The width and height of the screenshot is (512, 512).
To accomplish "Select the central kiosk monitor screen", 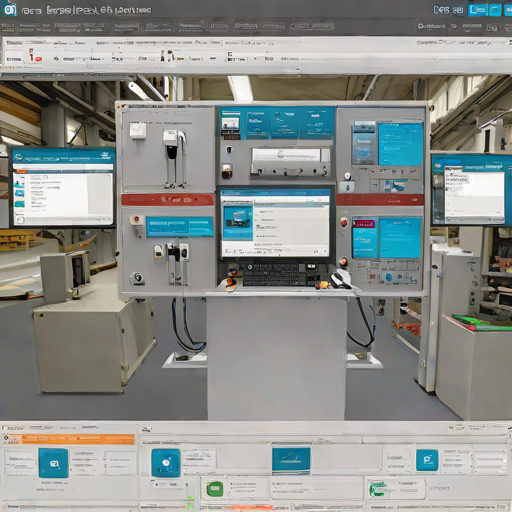I will click(x=275, y=222).
